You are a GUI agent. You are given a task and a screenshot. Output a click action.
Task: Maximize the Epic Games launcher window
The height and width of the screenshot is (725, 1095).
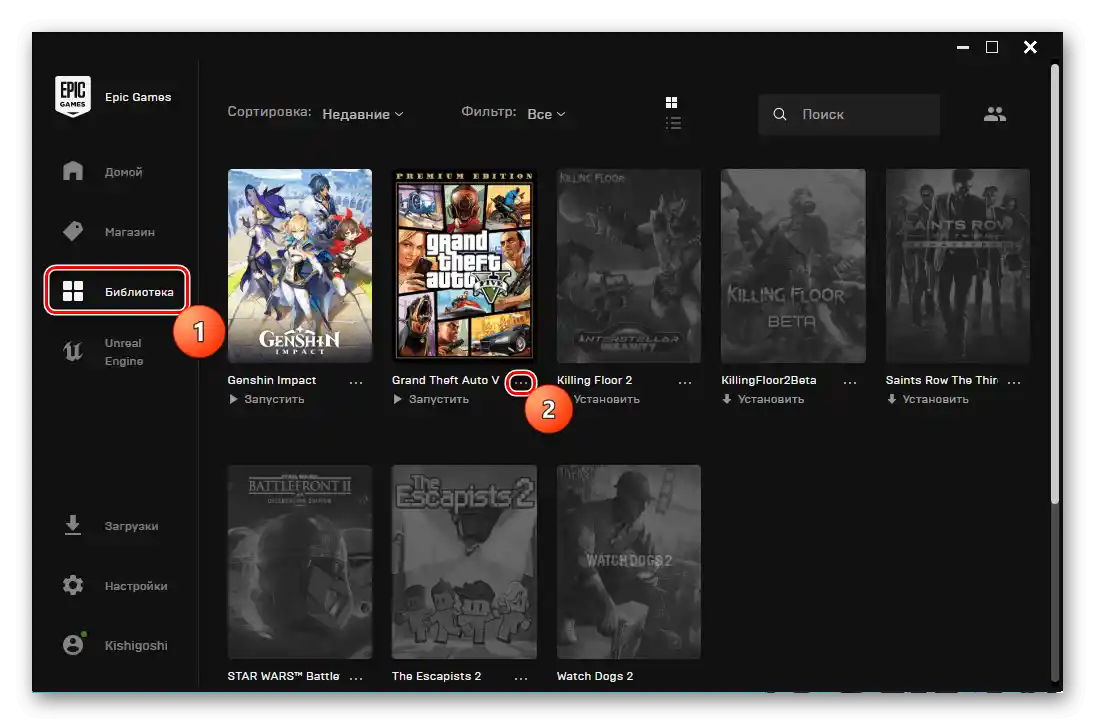992,47
